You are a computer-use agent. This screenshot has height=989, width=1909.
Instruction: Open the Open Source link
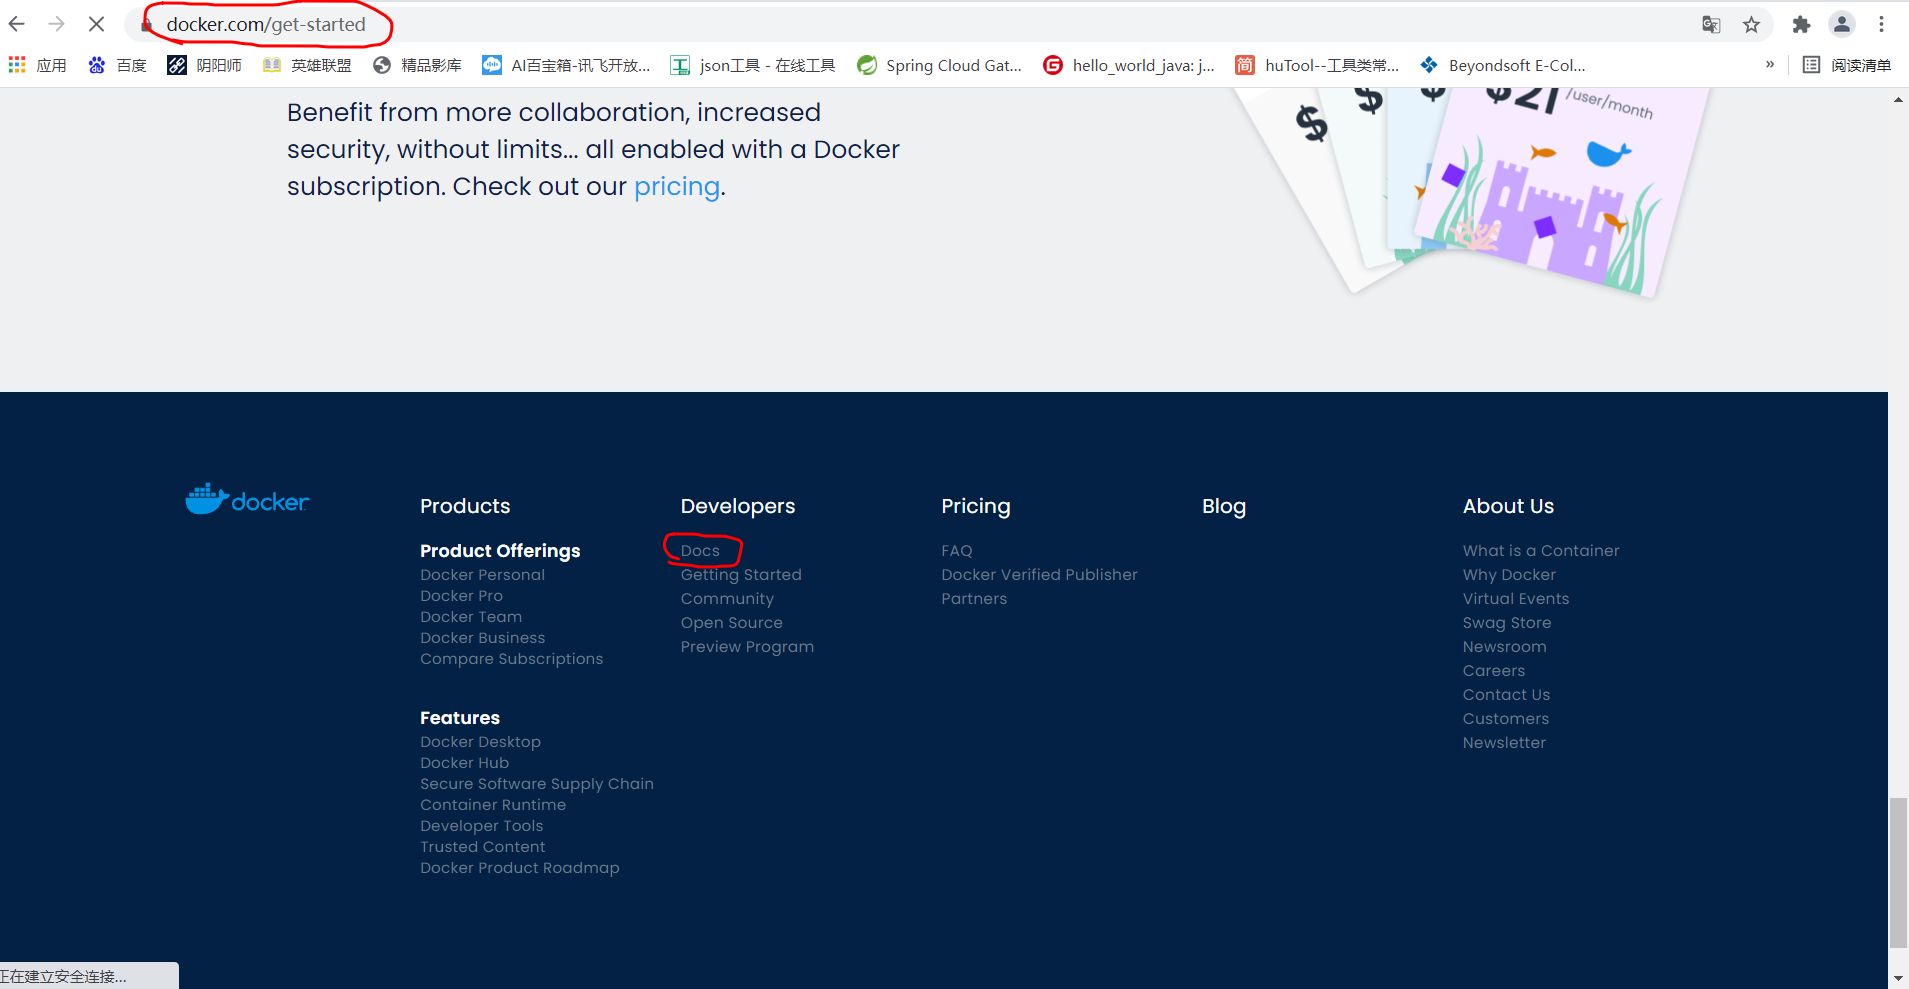732,623
